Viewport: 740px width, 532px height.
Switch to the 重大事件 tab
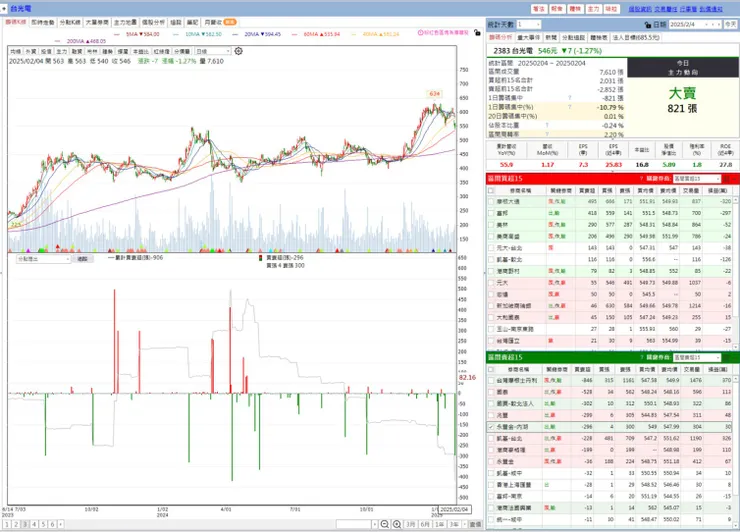click(529, 37)
